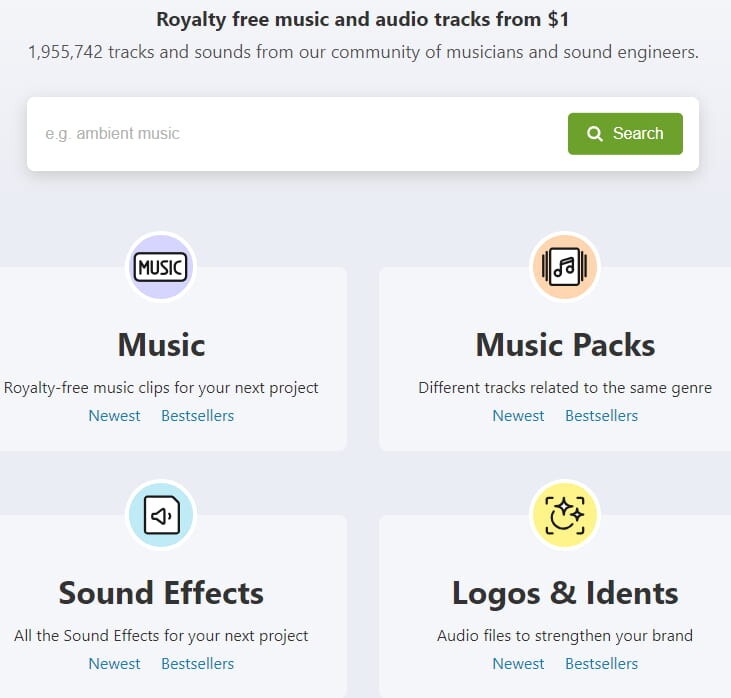Screen dimensions: 731x698
Task: View Newest under Logos & Idents
Action: 518,664
